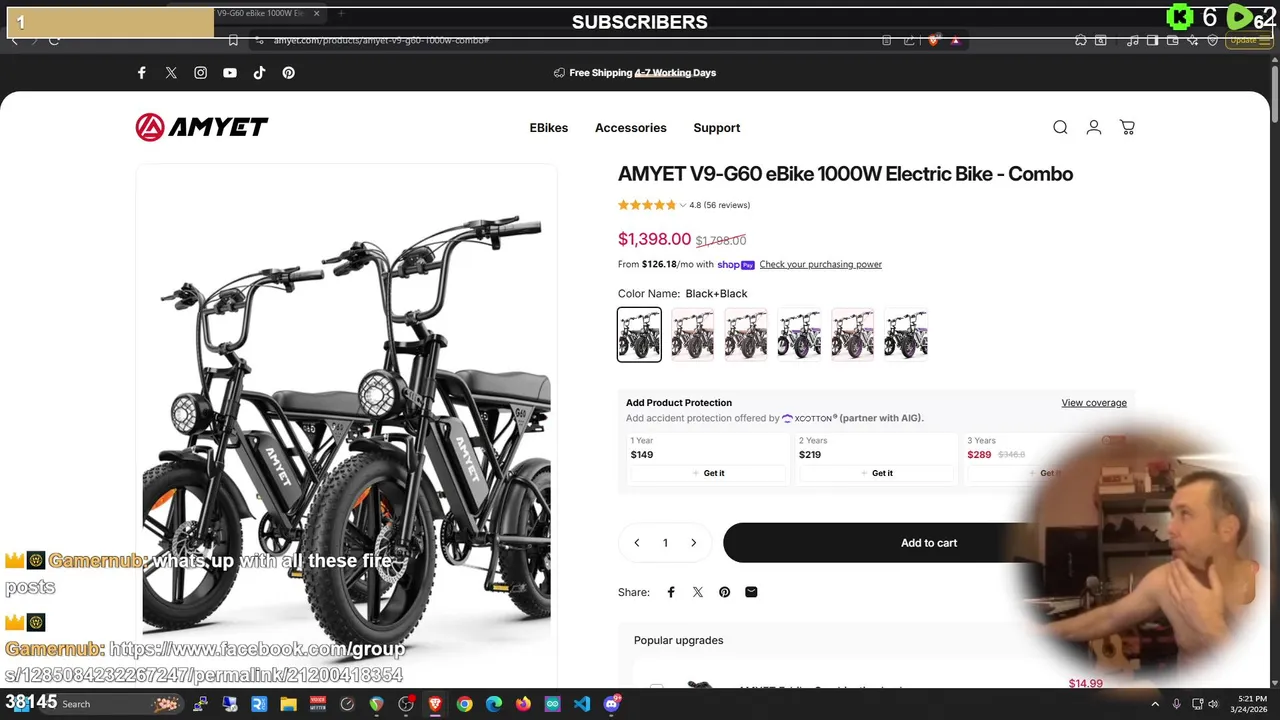Image resolution: width=1280 pixels, height=720 pixels.
Task: Open Facebook group link in chat overlay
Action: coord(205,662)
